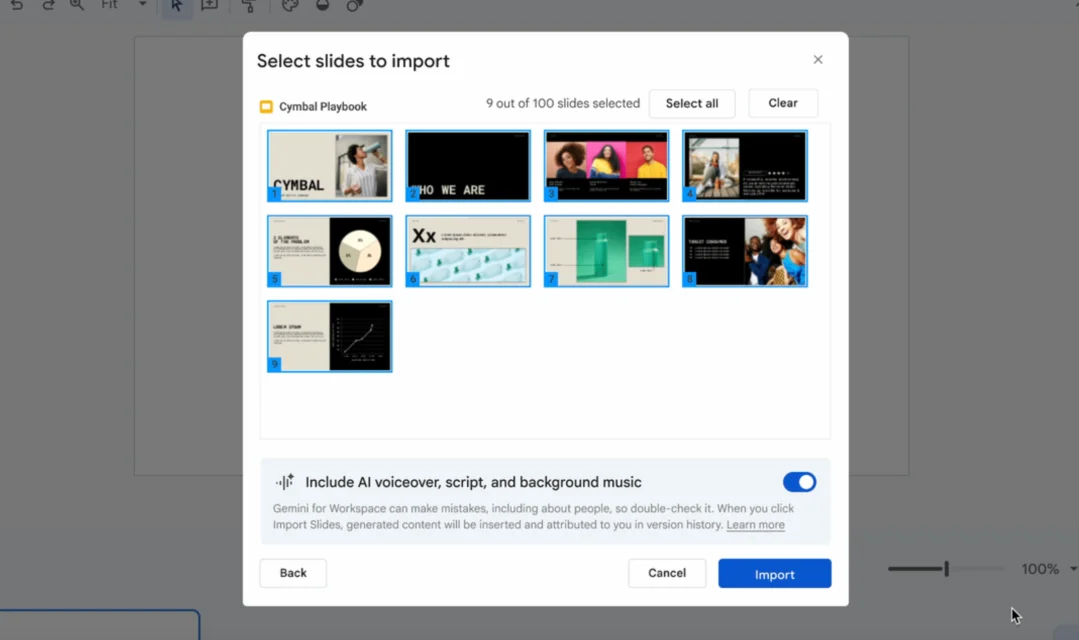Screen dimensions: 1079x640
Task: Disable the AI voiceover and music toggle
Action: pos(799,482)
